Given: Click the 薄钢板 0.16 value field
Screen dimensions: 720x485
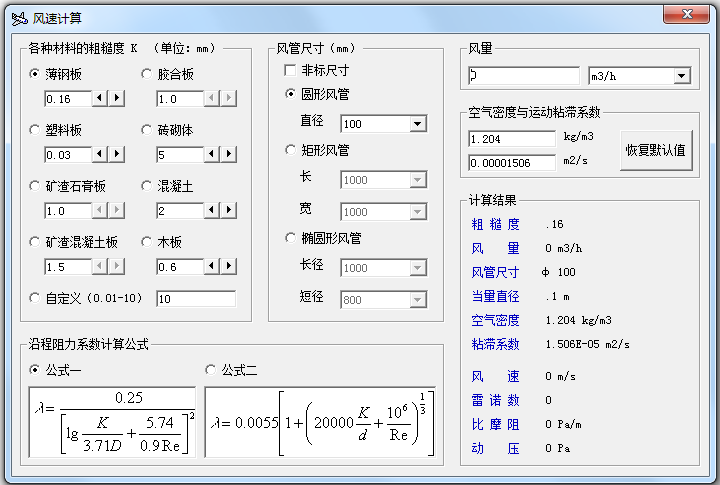Looking at the screenshot, I should 68,99.
